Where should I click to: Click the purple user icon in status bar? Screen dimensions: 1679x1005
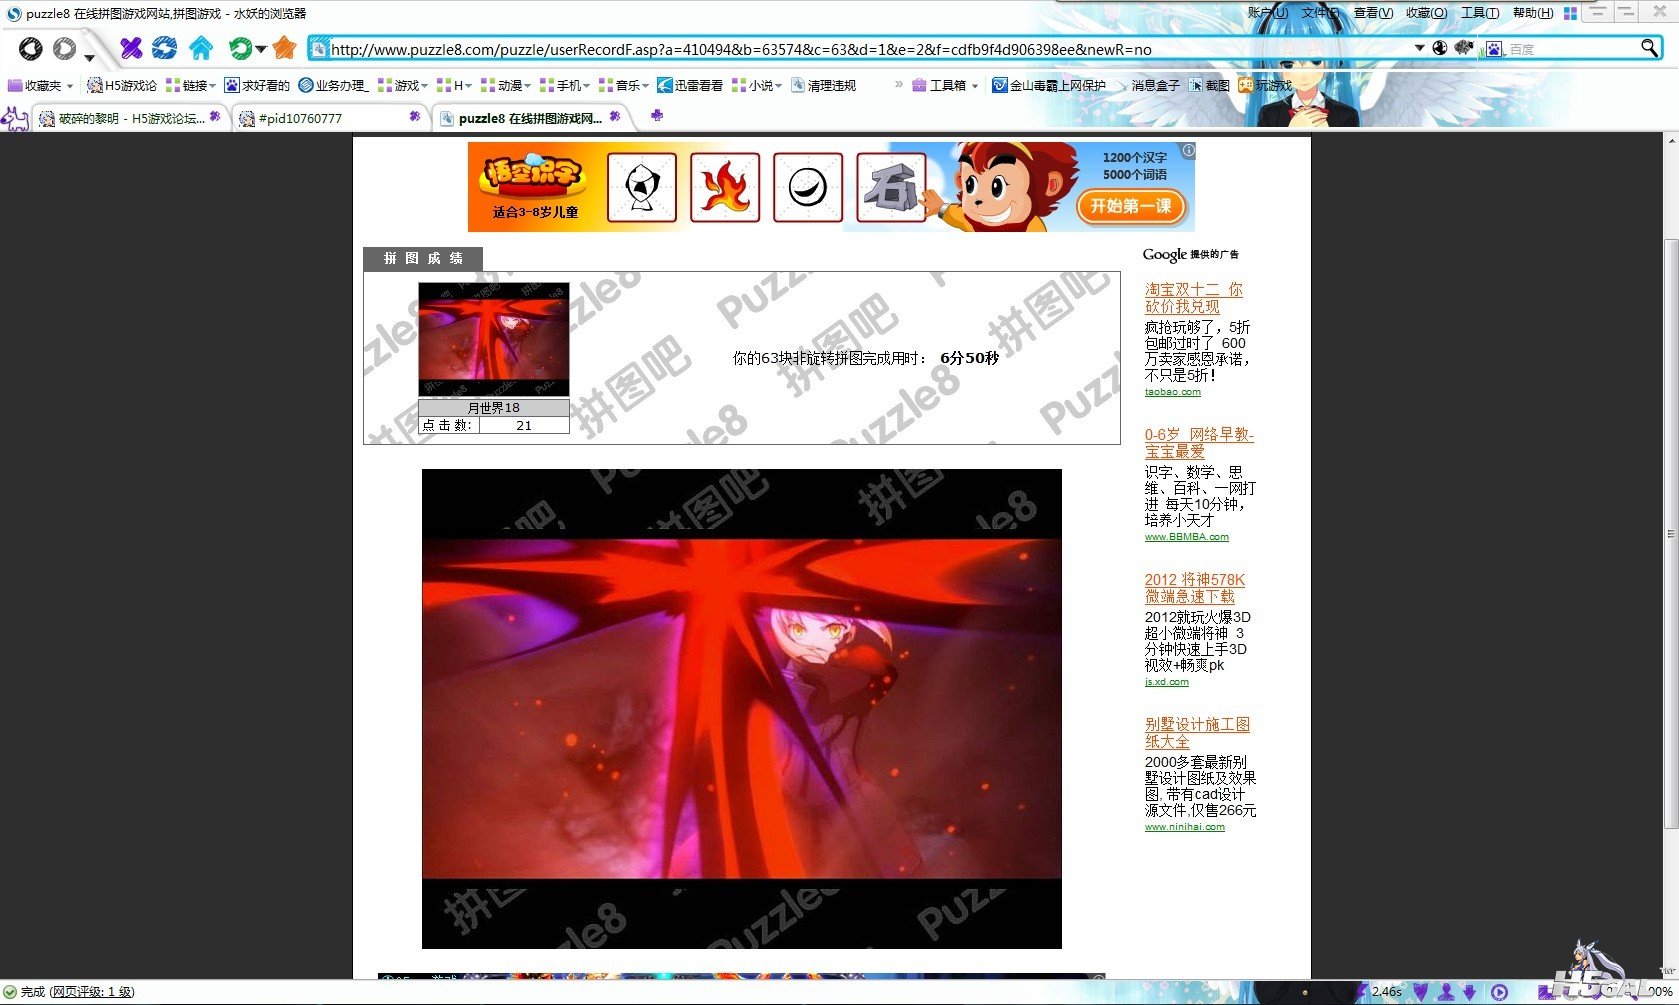[x=1445, y=992]
